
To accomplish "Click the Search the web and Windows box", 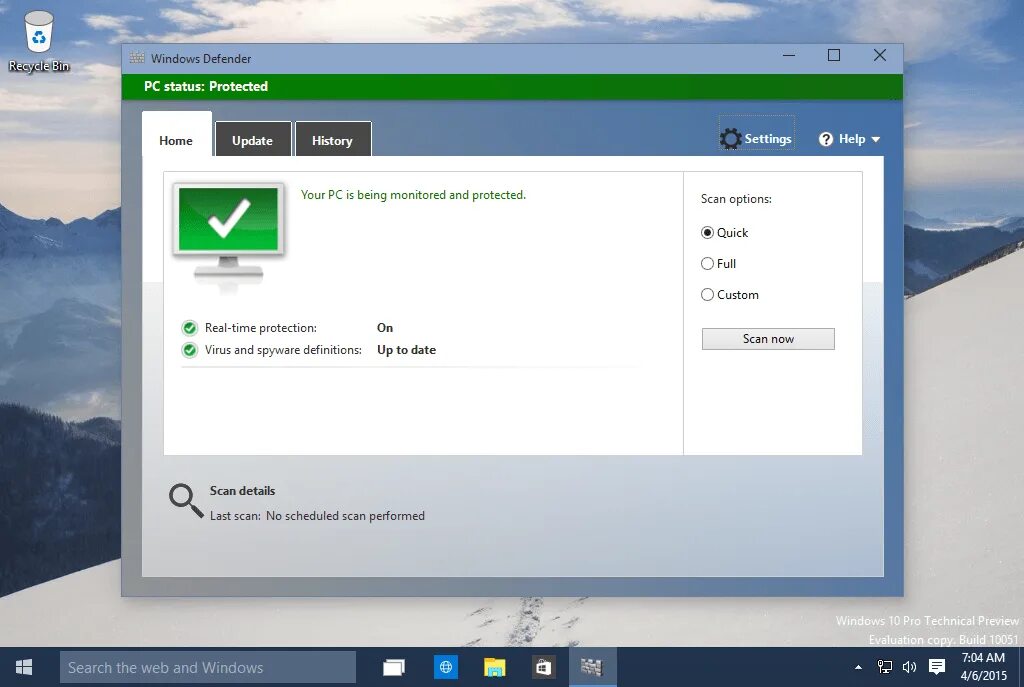I will [207, 666].
